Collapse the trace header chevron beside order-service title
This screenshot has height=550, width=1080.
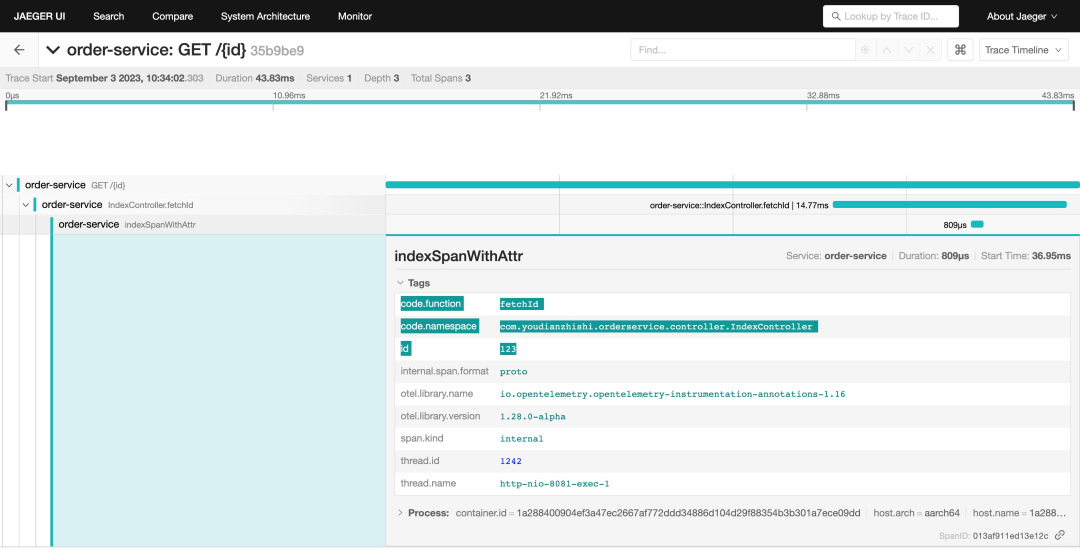coord(52,50)
